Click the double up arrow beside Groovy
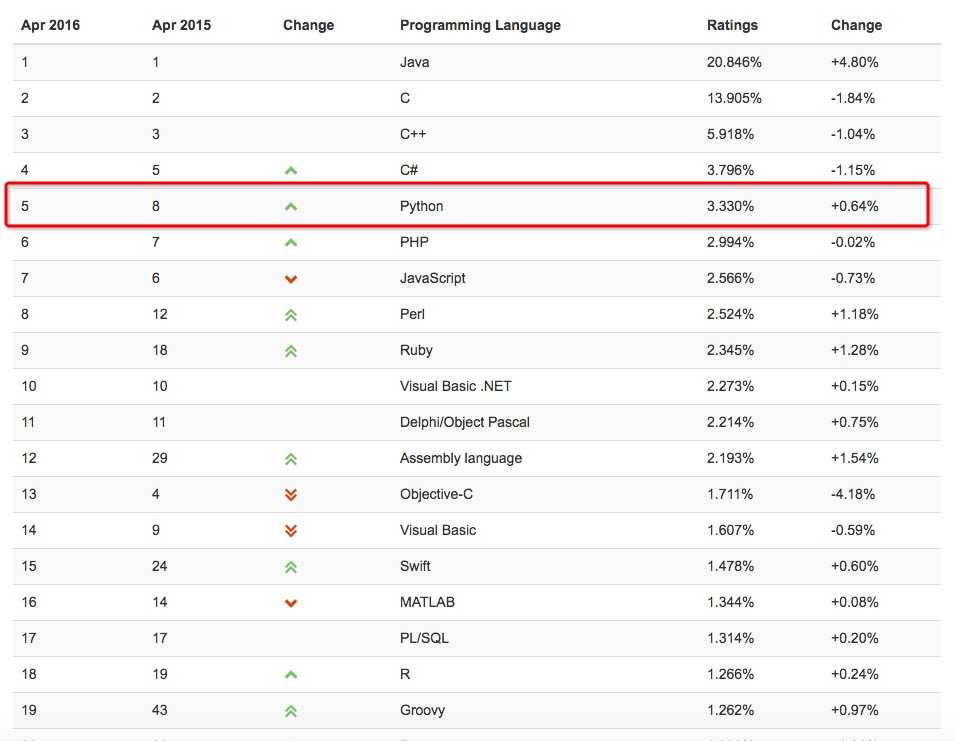955x741 pixels. coord(291,710)
